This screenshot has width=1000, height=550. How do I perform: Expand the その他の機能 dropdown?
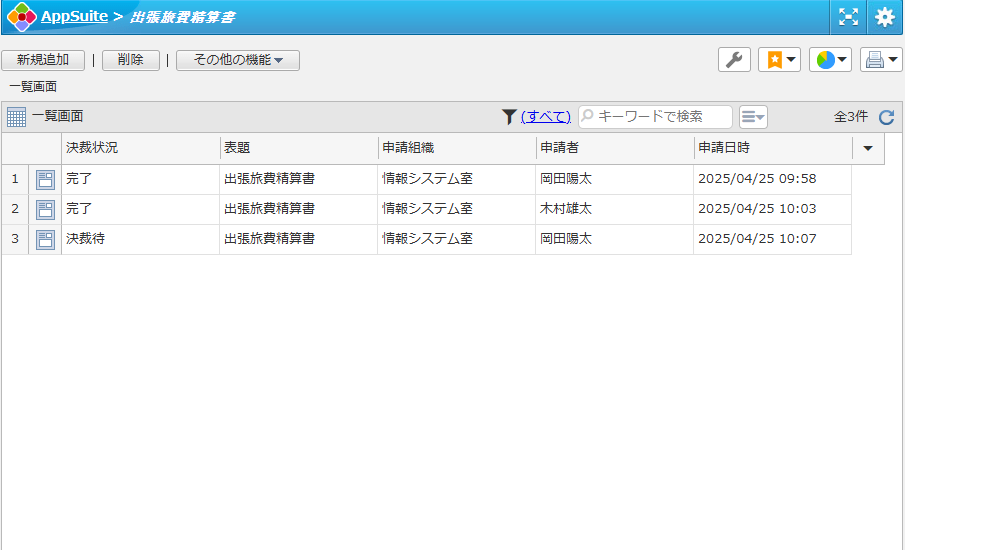coord(238,60)
